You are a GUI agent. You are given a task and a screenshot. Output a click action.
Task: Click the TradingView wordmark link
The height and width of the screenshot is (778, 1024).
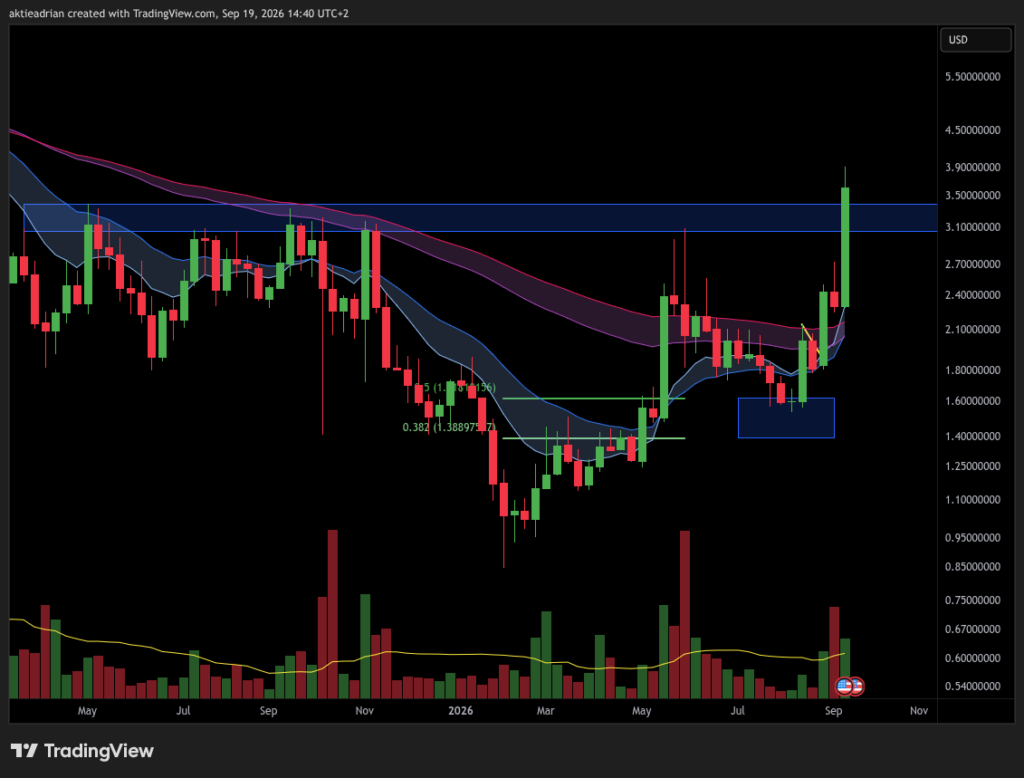[99, 751]
